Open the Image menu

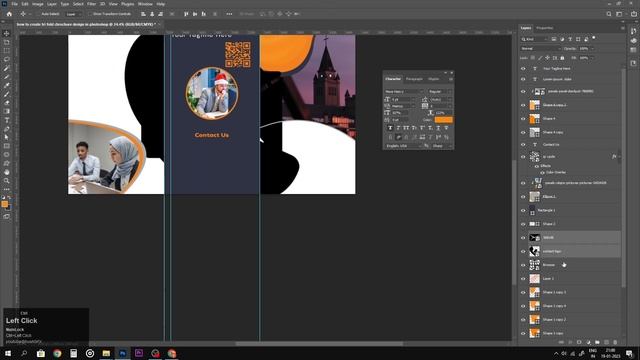pyautogui.click(x=38, y=4)
